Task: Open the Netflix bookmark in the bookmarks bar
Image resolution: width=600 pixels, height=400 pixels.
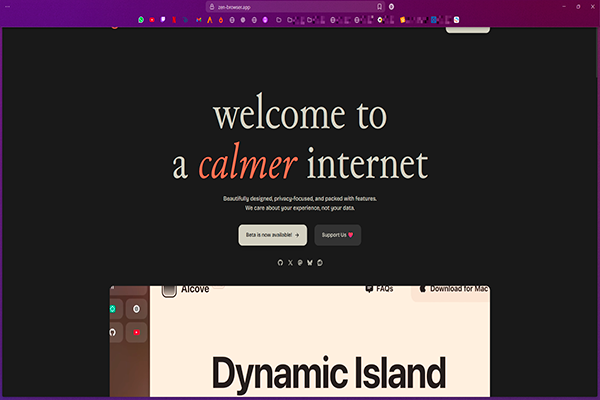Action: (174, 20)
